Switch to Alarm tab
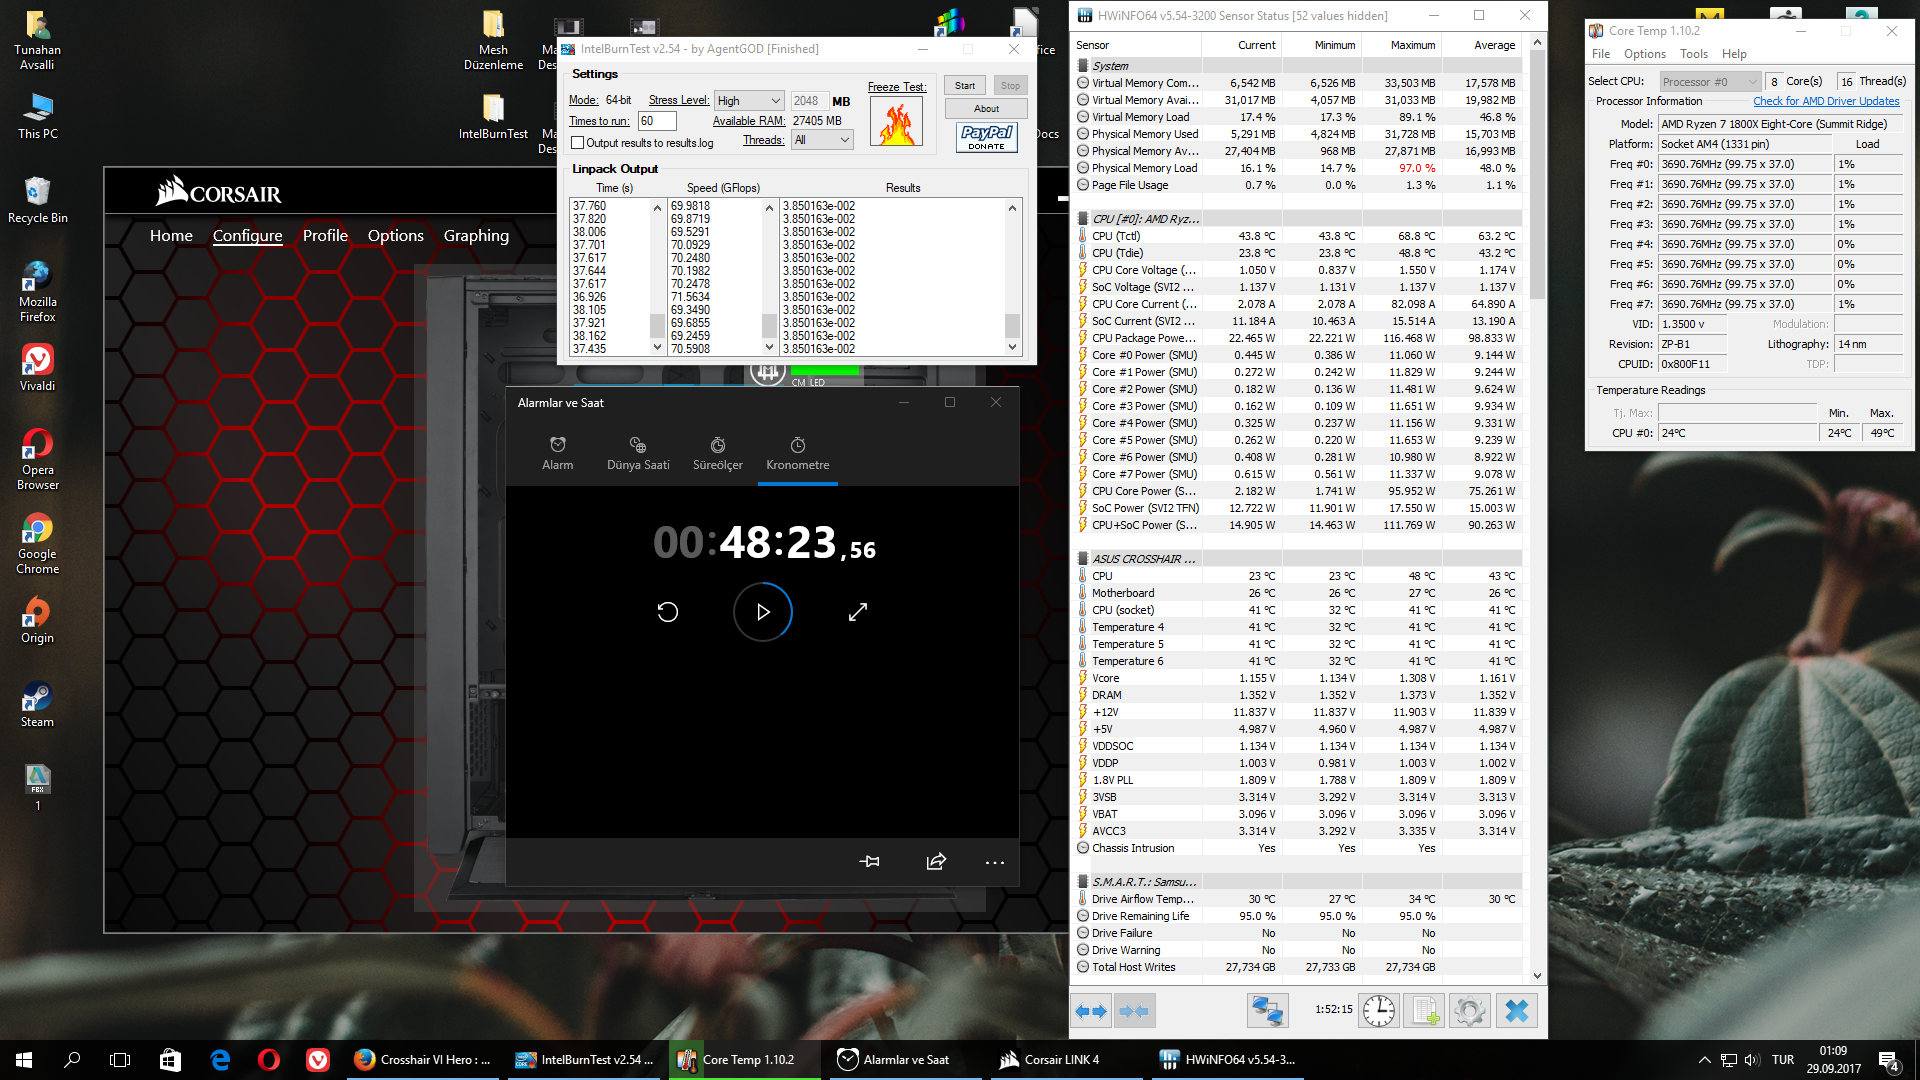Image resolution: width=1920 pixels, height=1080 pixels. (x=558, y=454)
